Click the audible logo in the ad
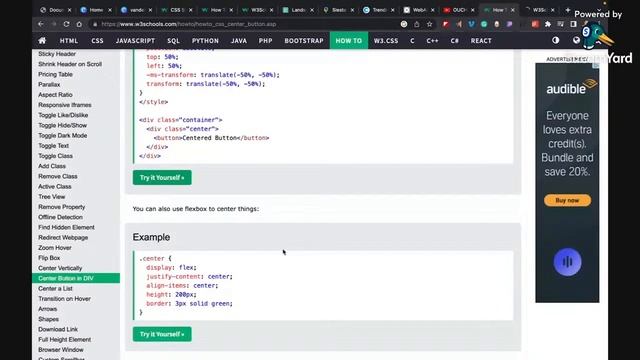This screenshot has width=640, height=360. point(571,87)
